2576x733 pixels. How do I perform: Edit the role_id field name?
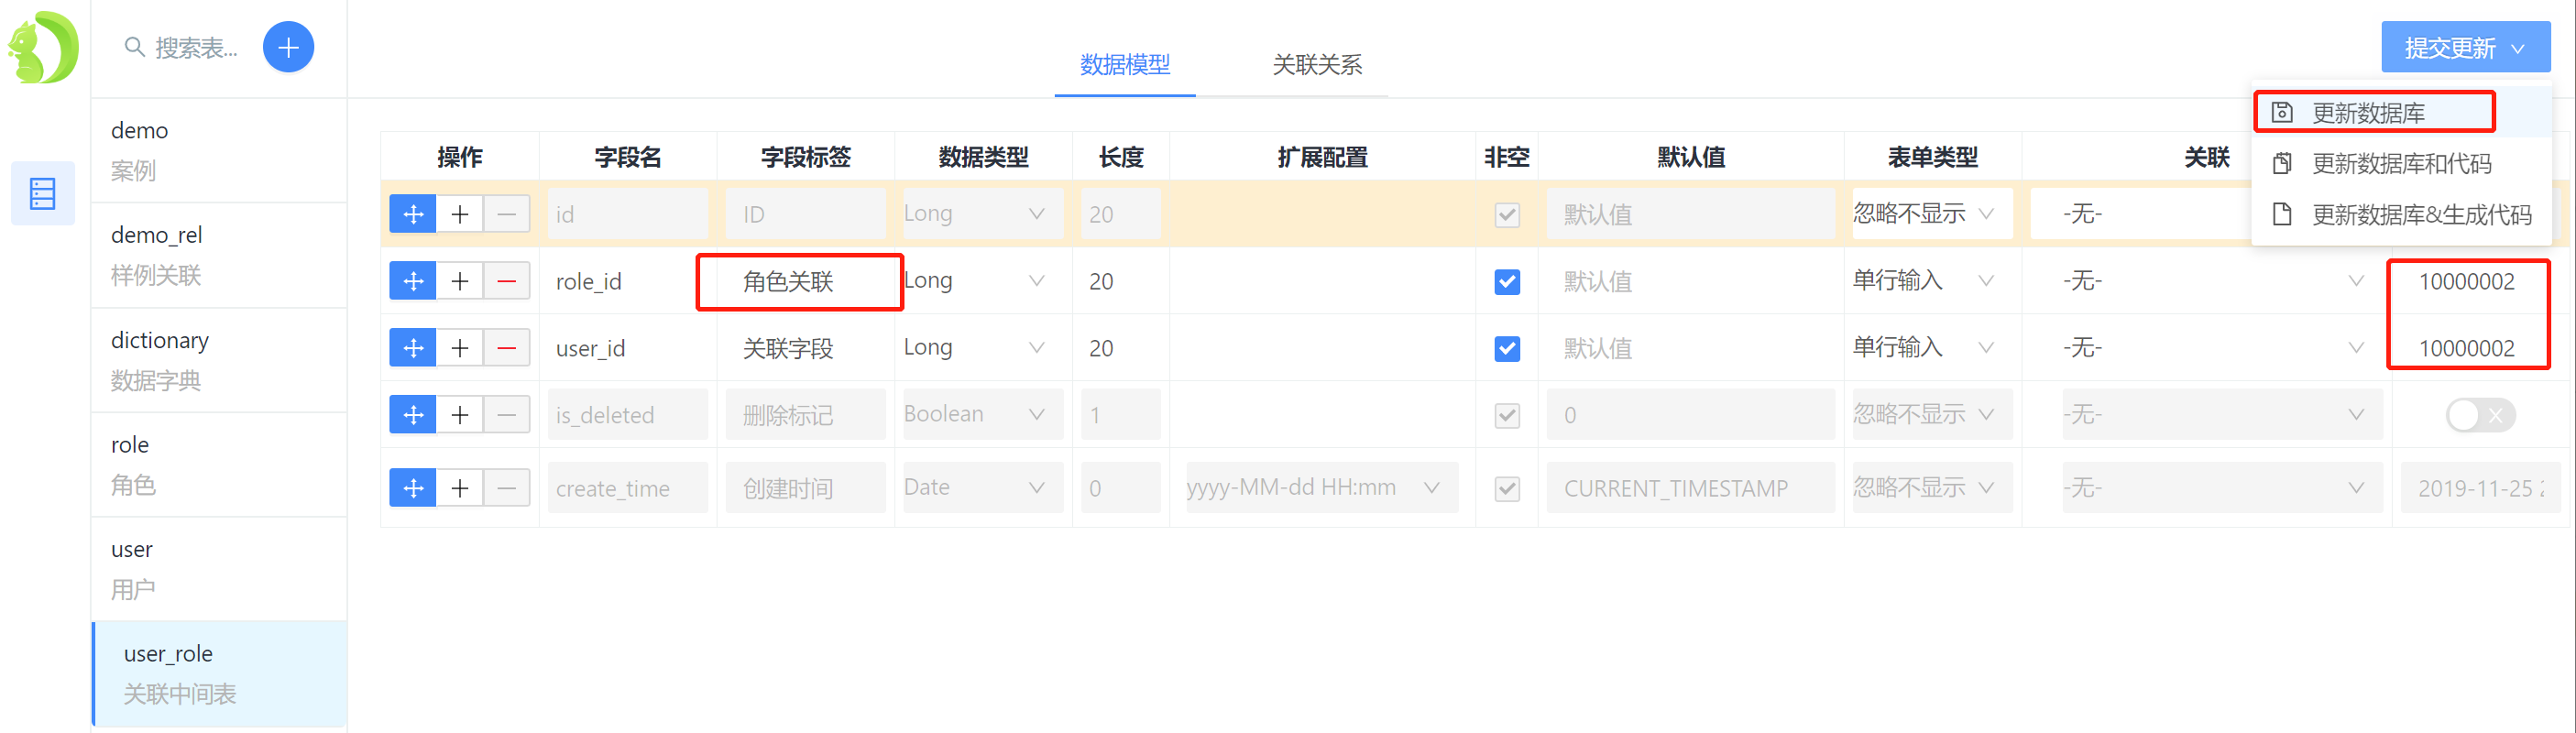(627, 281)
